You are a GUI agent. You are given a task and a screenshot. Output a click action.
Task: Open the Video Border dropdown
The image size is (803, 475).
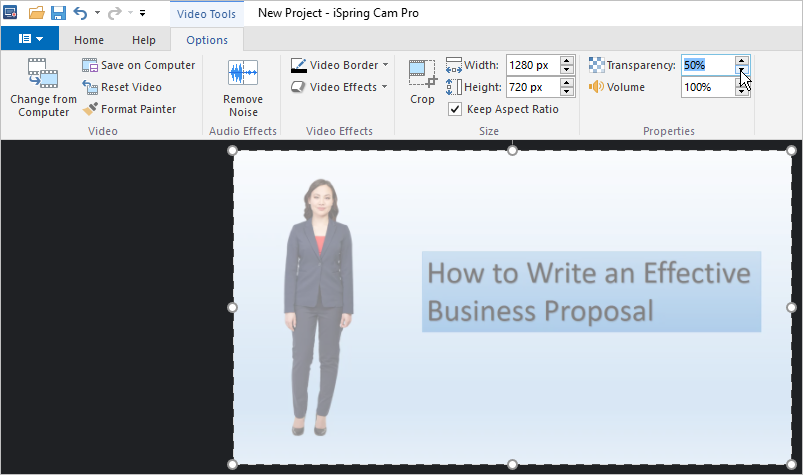point(340,65)
